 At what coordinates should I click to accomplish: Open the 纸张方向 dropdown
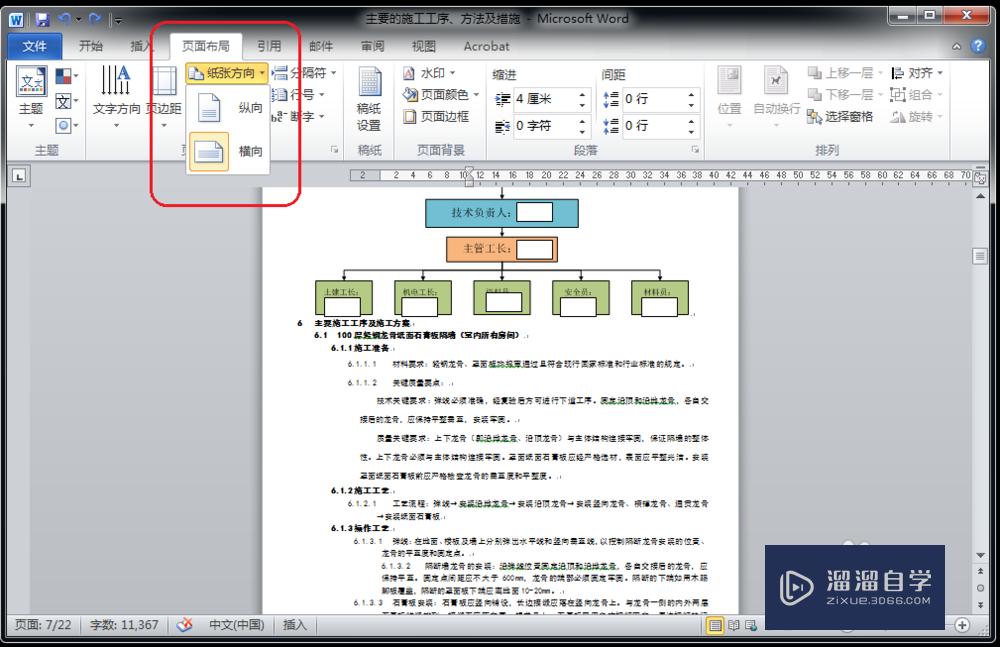pyautogui.click(x=227, y=73)
